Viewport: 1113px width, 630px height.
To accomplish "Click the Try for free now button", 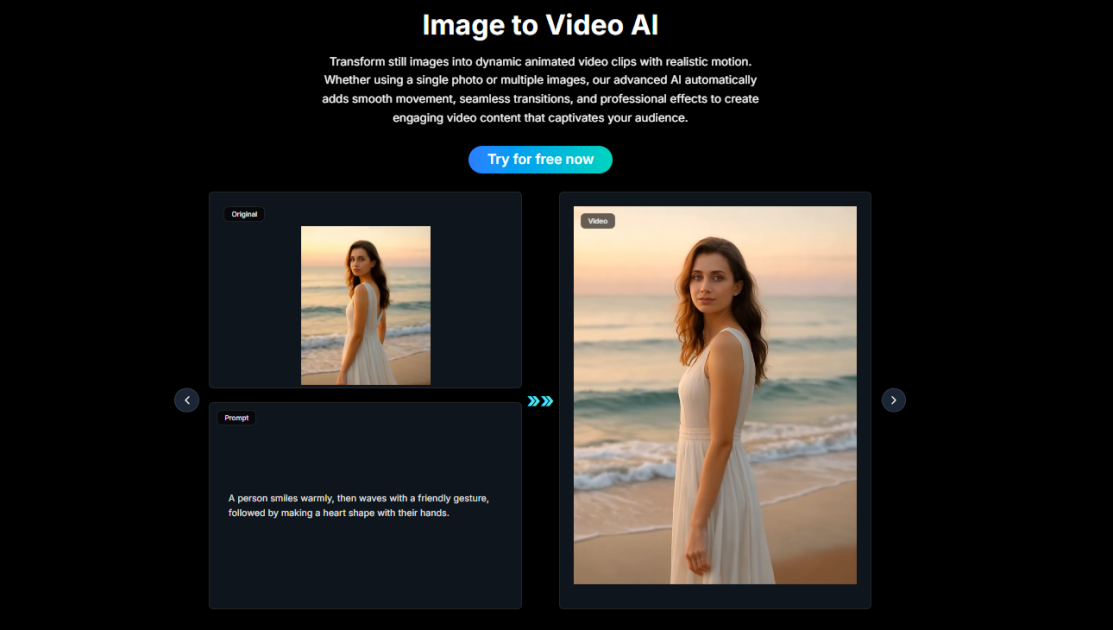I will pyautogui.click(x=540, y=159).
